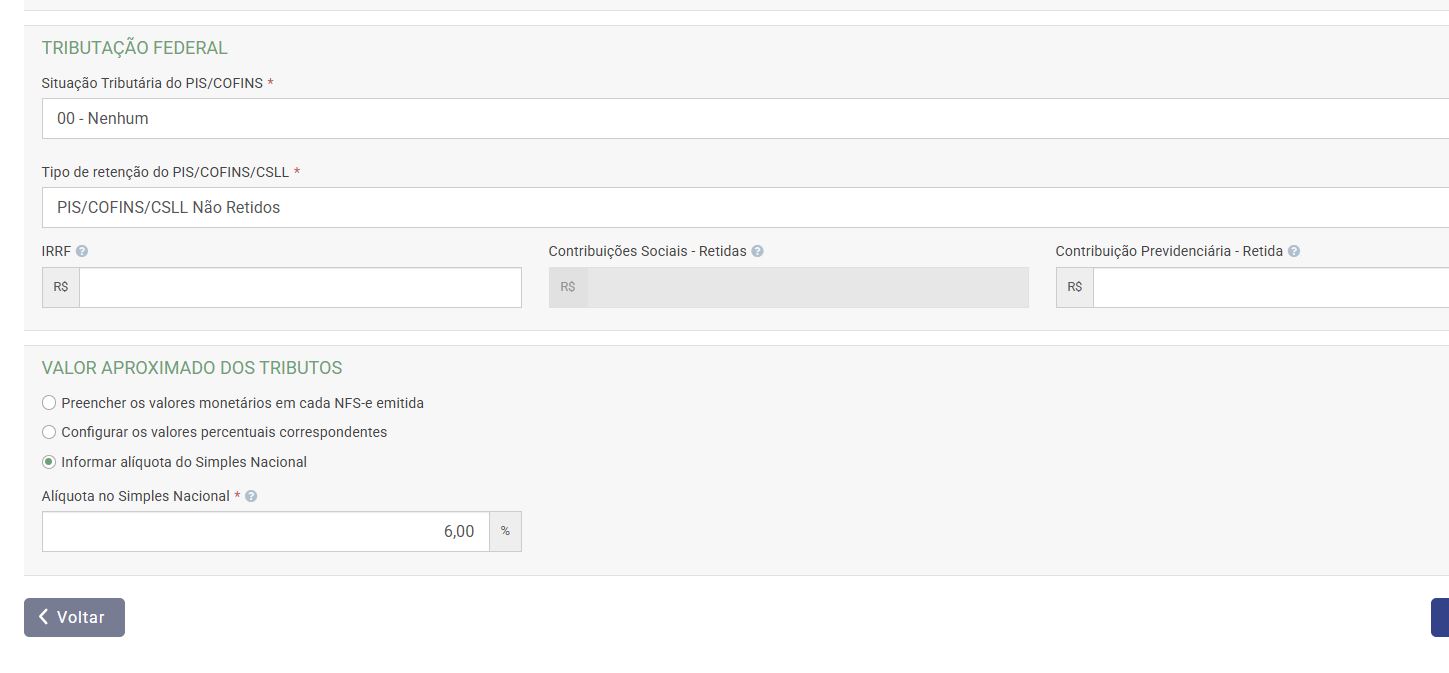The height and width of the screenshot is (673, 1449).
Task: Expand Tipo de retenção do PIS/COFINS/CSLL dropdown
Action: 745,208
